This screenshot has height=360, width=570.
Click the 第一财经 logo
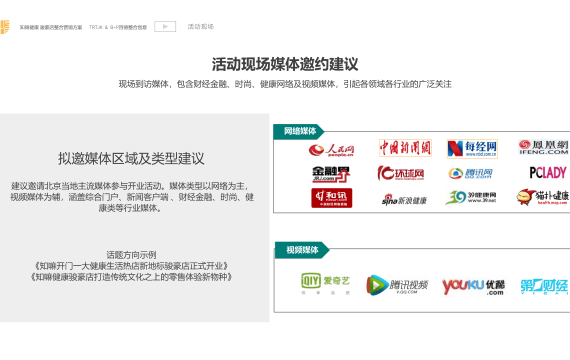[545, 287]
